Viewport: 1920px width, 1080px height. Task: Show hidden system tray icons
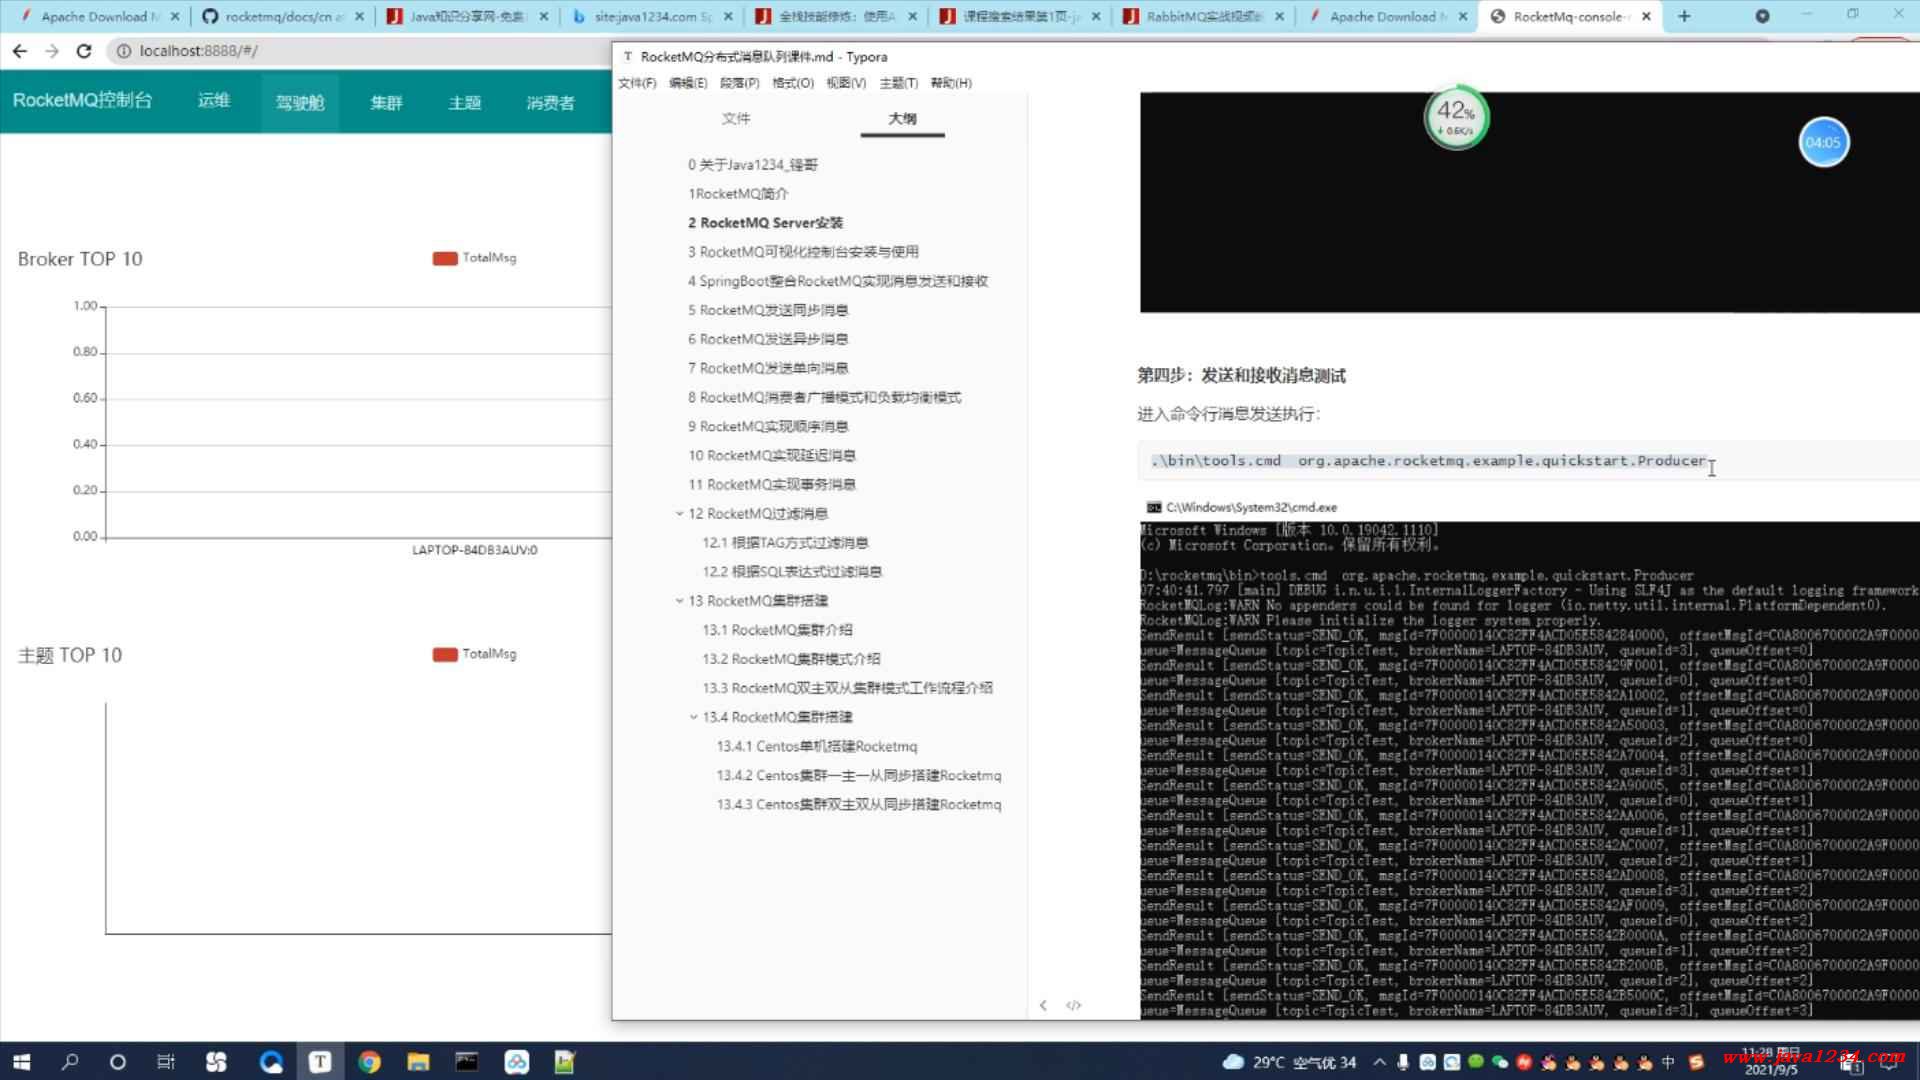click(x=1380, y=1062)
